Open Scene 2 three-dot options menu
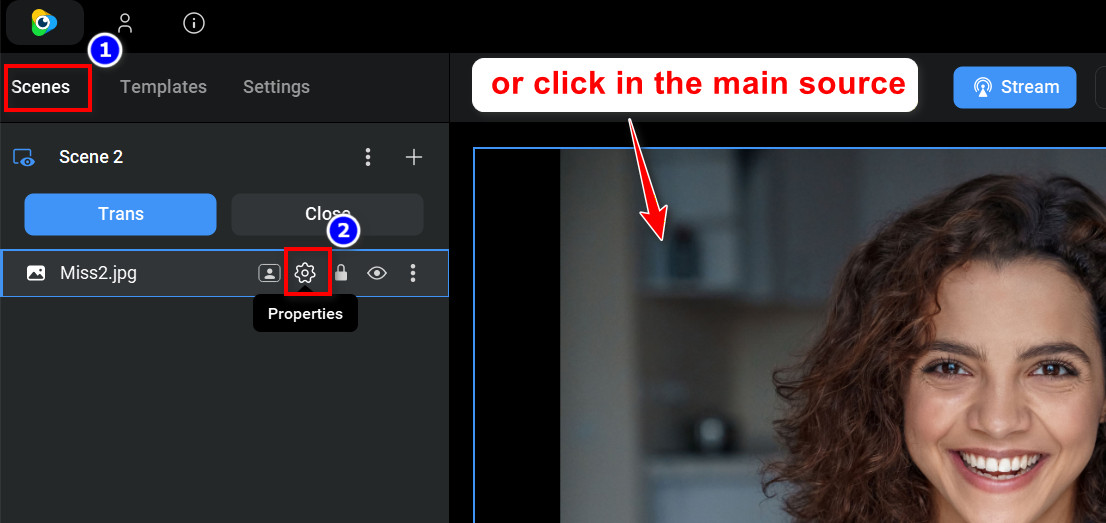This screenshot has width=1106, height=523. click(367, 157)
